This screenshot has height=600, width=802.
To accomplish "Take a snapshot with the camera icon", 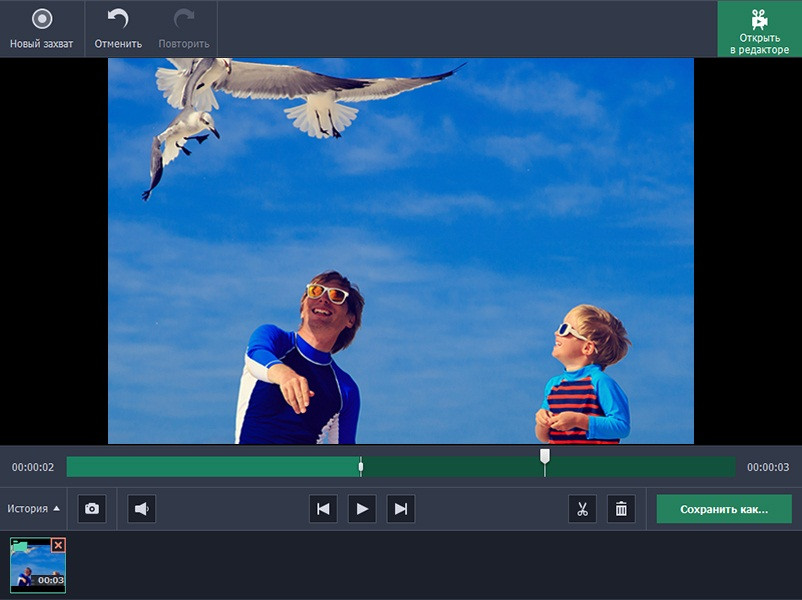I will pos(92,509).
